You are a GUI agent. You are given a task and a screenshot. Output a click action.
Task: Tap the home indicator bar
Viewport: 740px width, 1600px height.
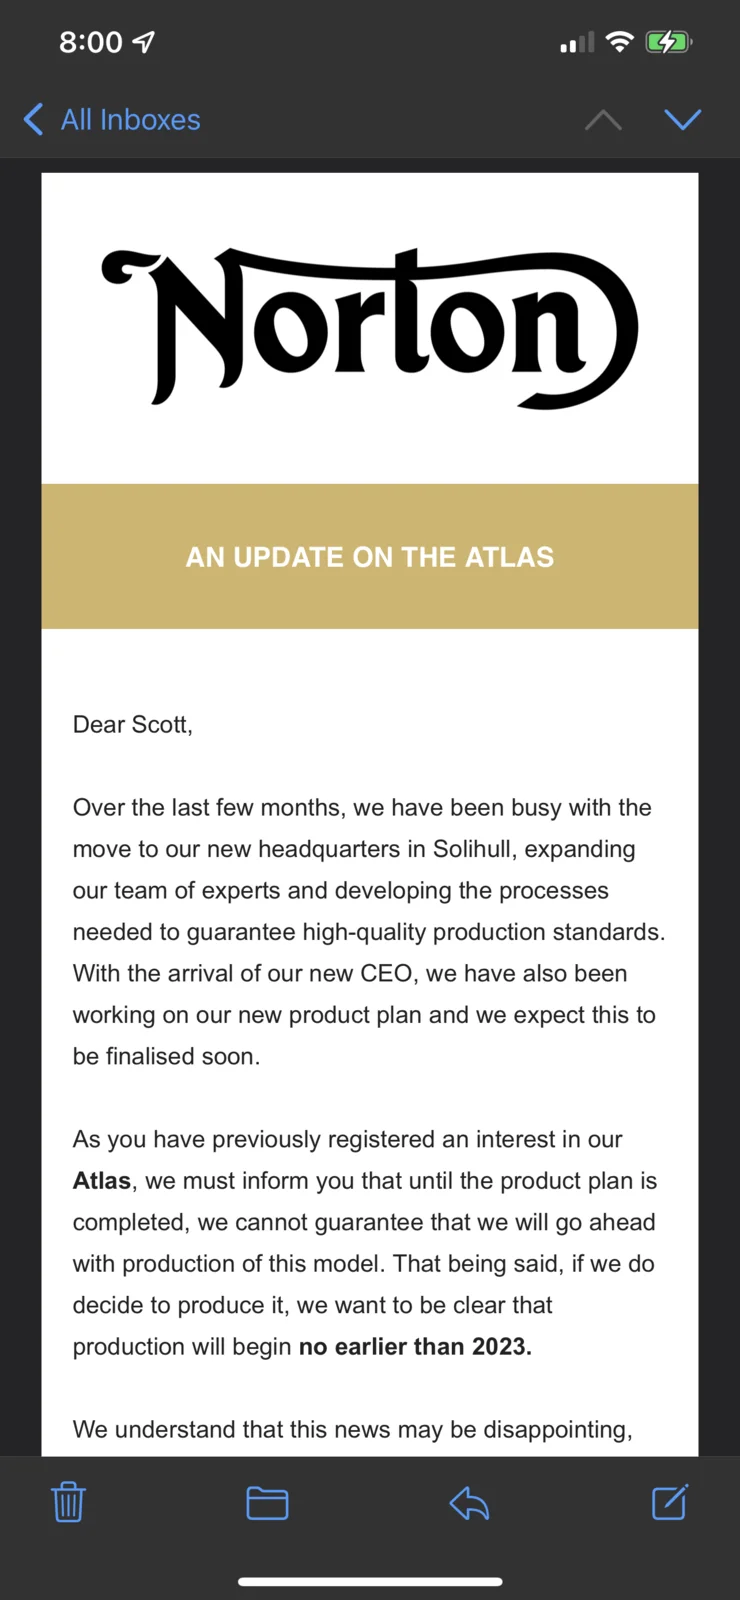pos(370,1582)
